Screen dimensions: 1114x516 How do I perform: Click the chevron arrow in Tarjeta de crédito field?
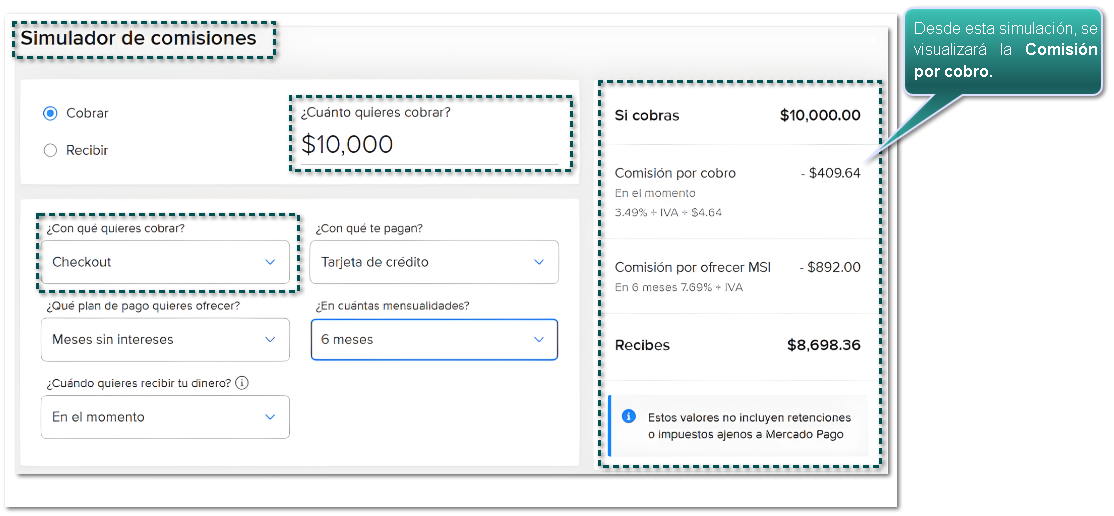(x=539, y=262)
